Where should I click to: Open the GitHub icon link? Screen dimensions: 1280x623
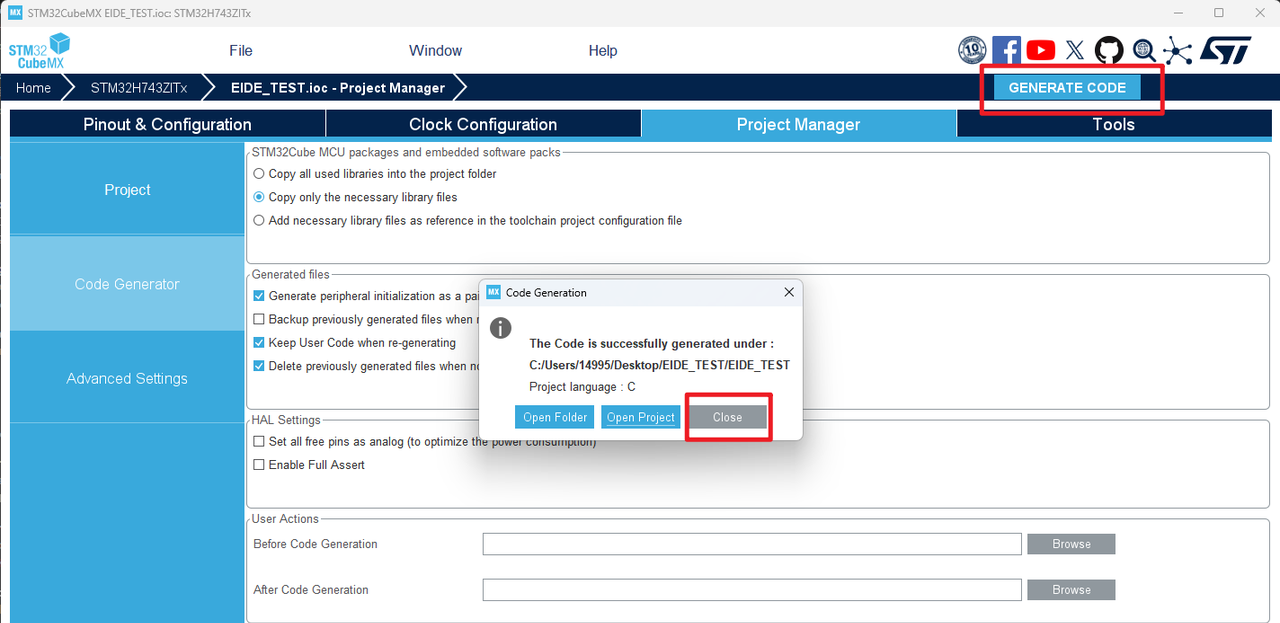point(1109,50)
